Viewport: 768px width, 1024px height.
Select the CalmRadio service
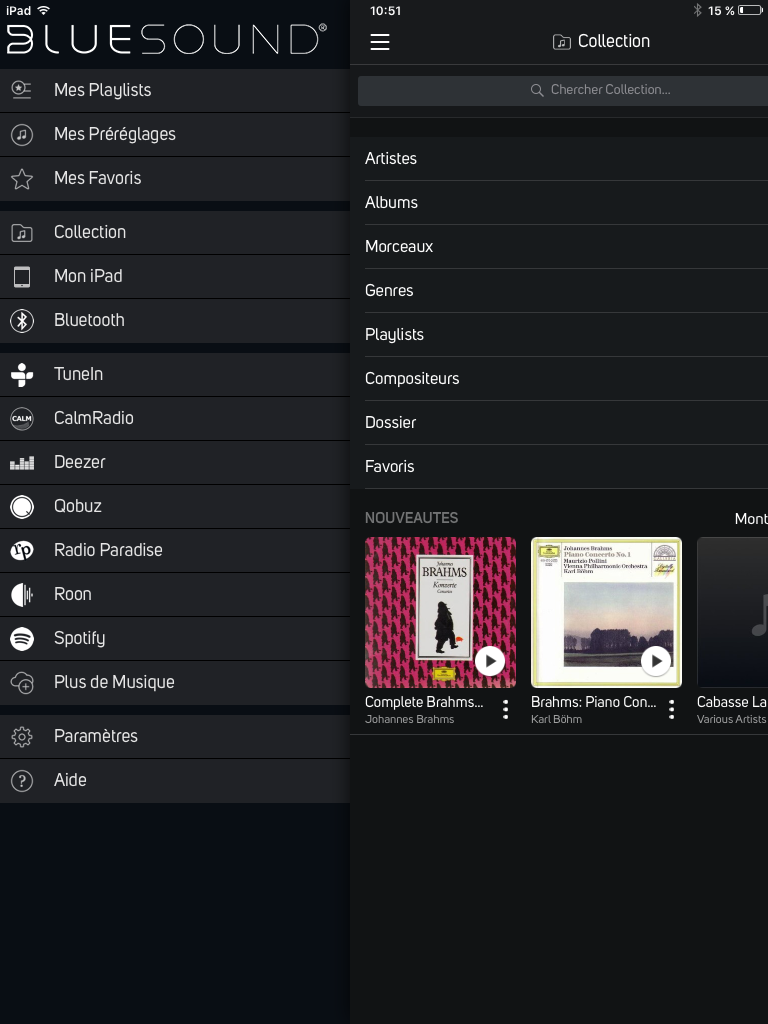pyautogui.click(x=175, y=419)
